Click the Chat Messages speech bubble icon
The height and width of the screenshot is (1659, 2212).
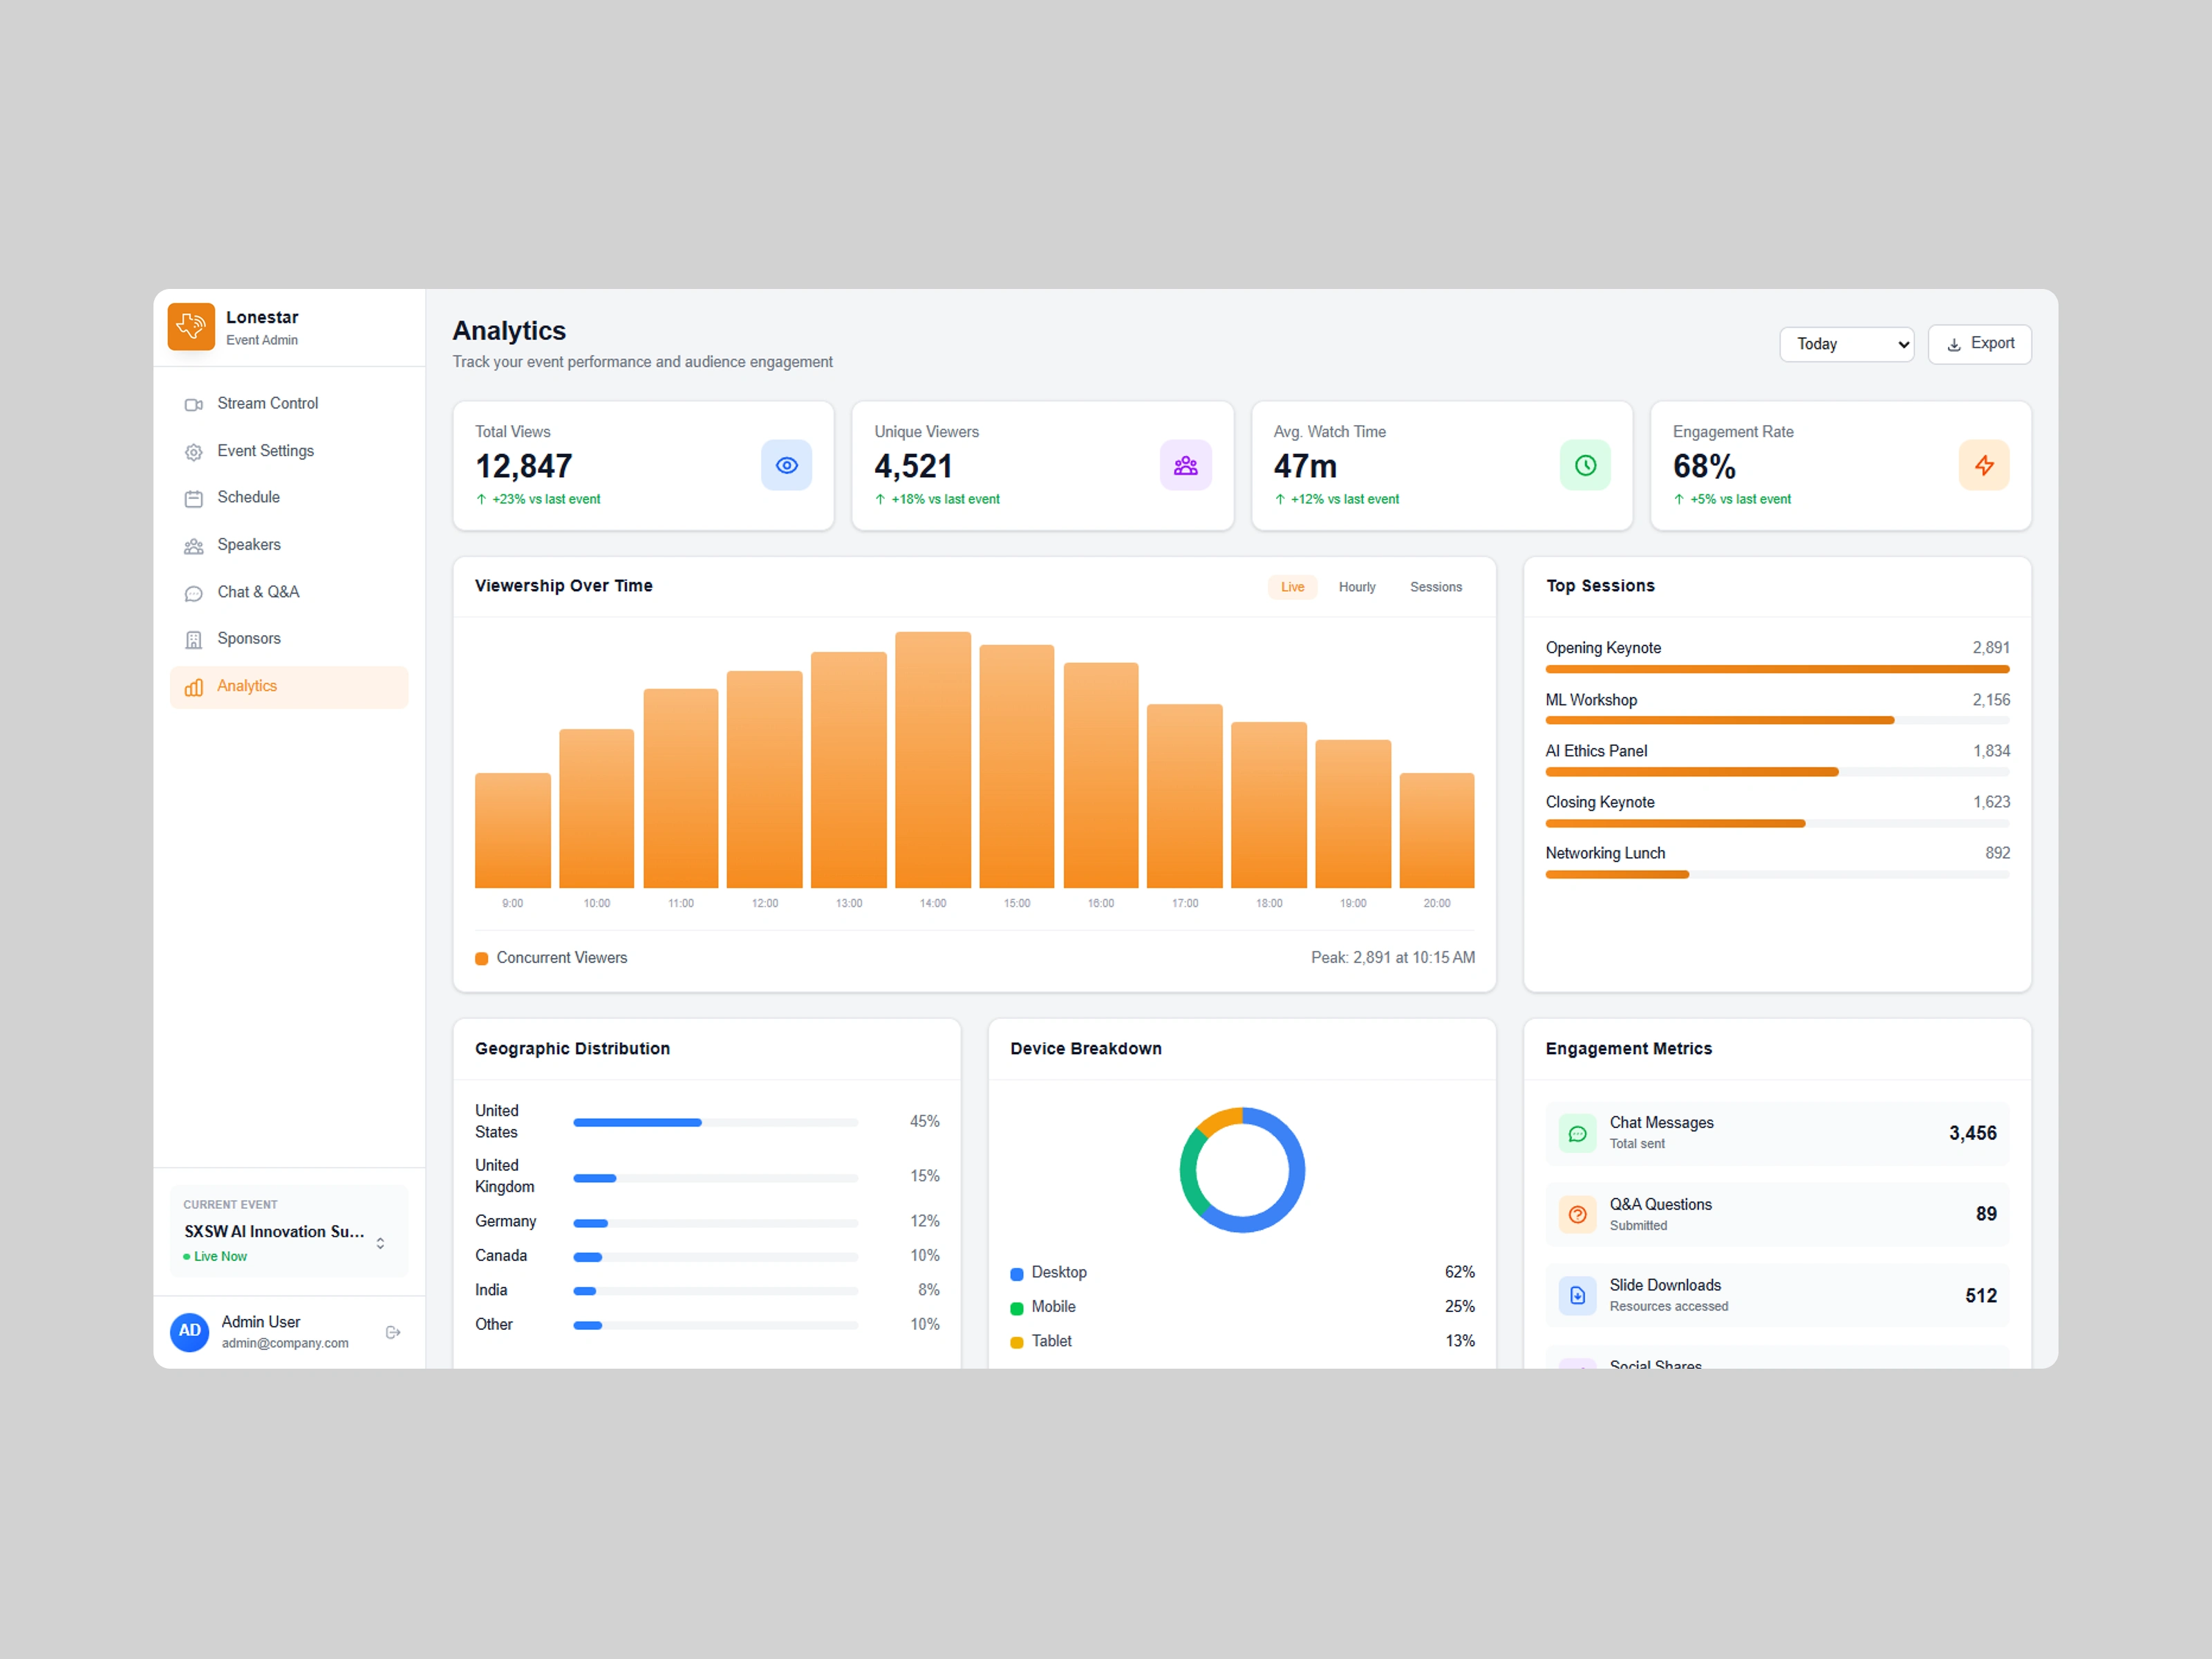point(1577,1133)
